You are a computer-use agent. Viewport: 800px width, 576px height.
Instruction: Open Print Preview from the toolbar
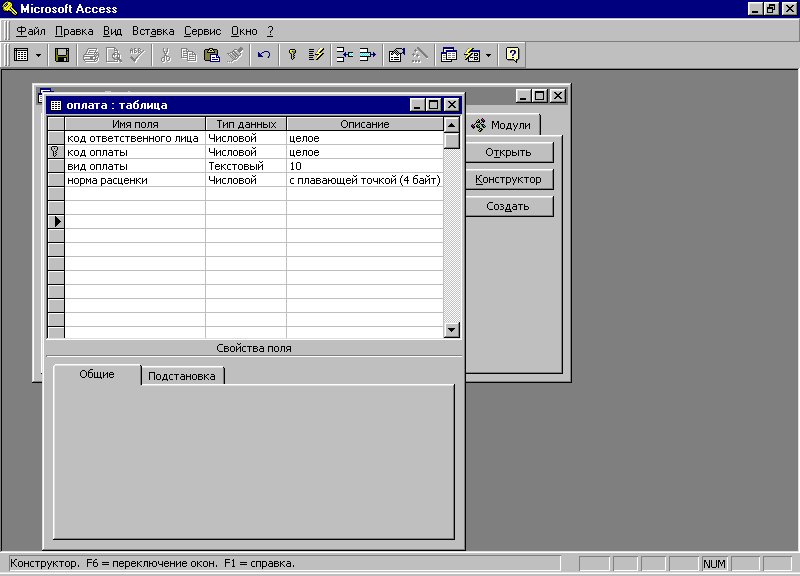click(x=114, y=55)
